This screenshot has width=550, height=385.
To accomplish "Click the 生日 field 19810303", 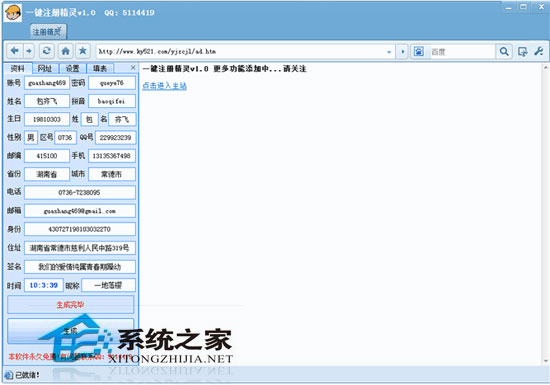I will tap(47, 119).
